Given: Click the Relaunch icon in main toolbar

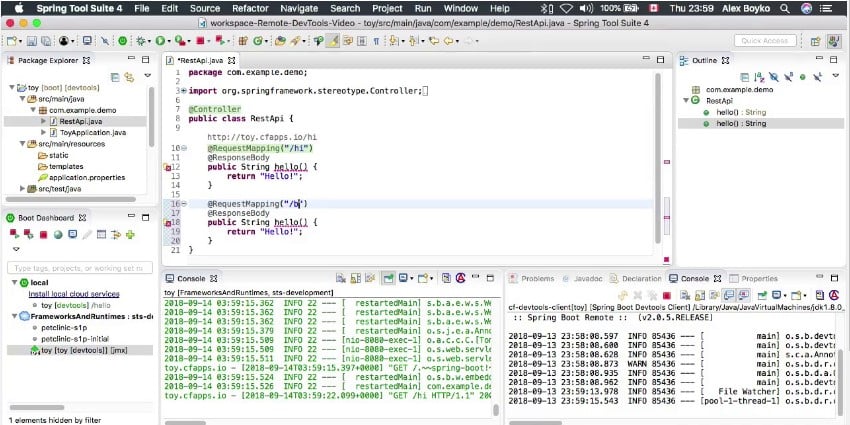Looking at the screenshot, I should [219, 41].
